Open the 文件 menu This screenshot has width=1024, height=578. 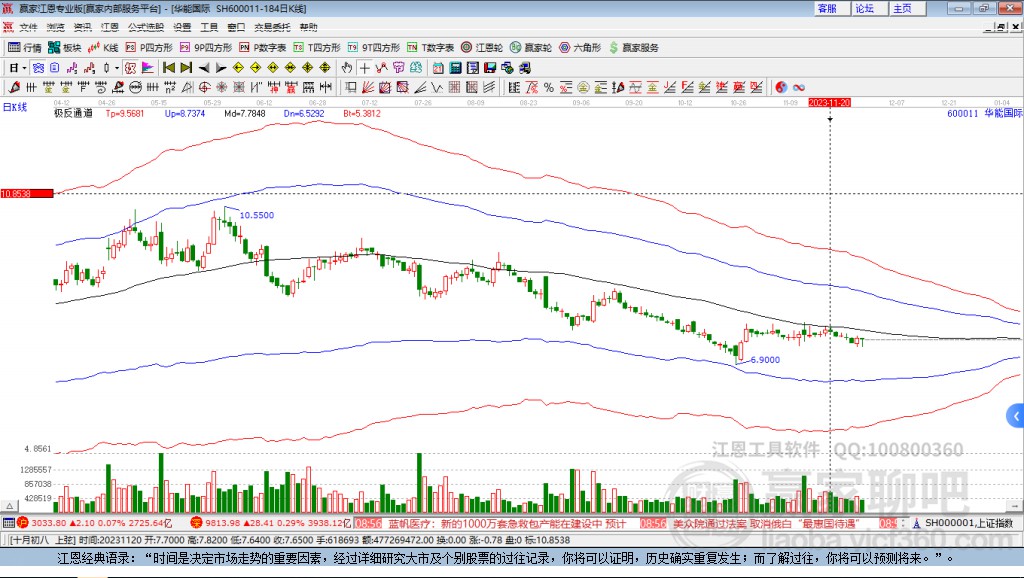click(x=28, y=27)
